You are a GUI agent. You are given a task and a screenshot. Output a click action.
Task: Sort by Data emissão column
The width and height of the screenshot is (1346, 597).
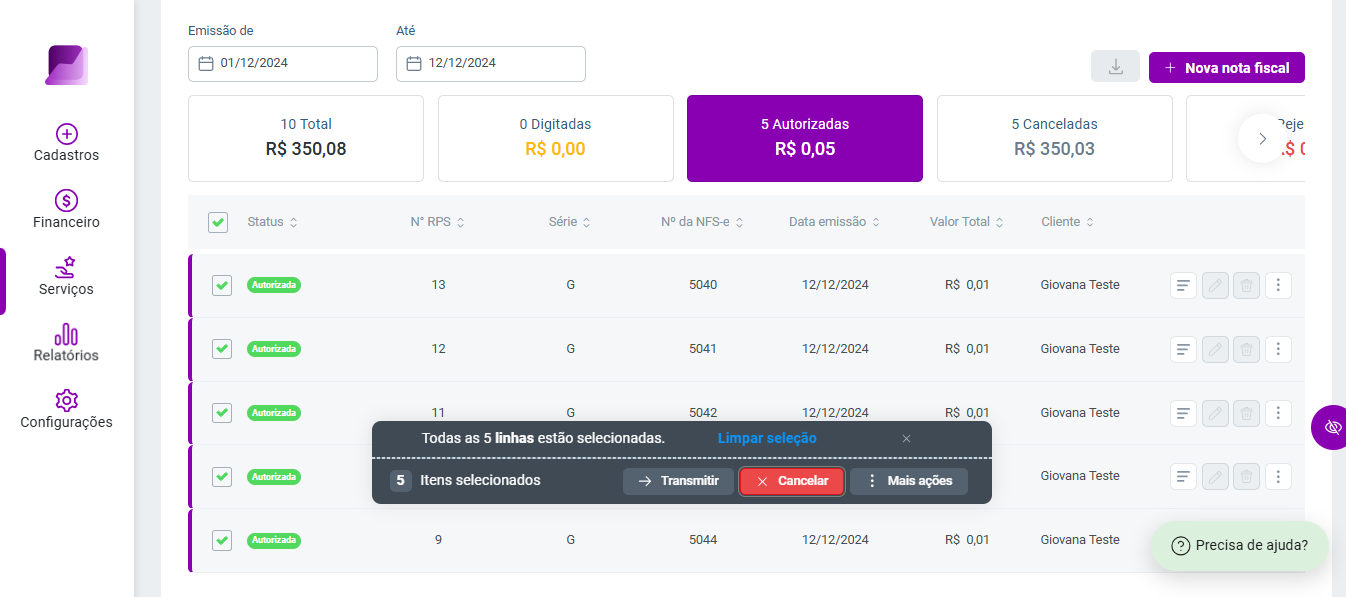click(834, 222)
